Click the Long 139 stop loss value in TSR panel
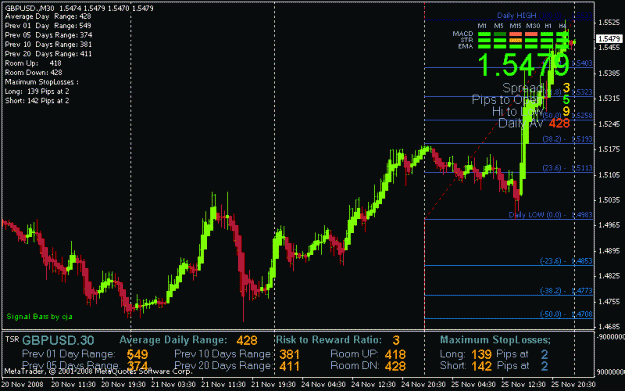This screenshot has height=391, width=625. click(x=482, y=354)
